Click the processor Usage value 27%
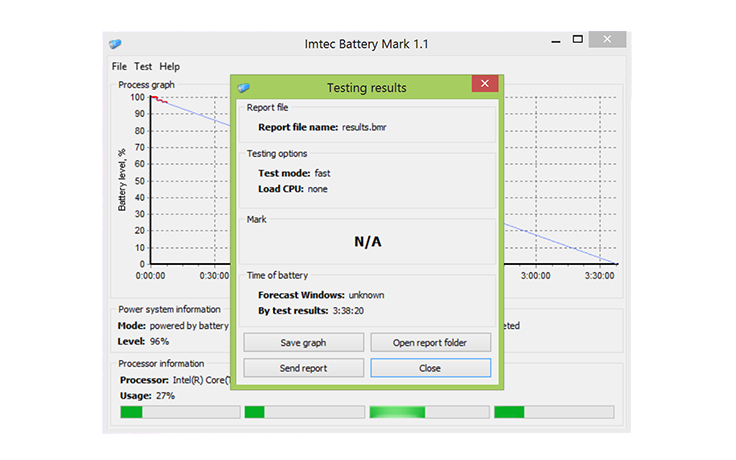 165,396
